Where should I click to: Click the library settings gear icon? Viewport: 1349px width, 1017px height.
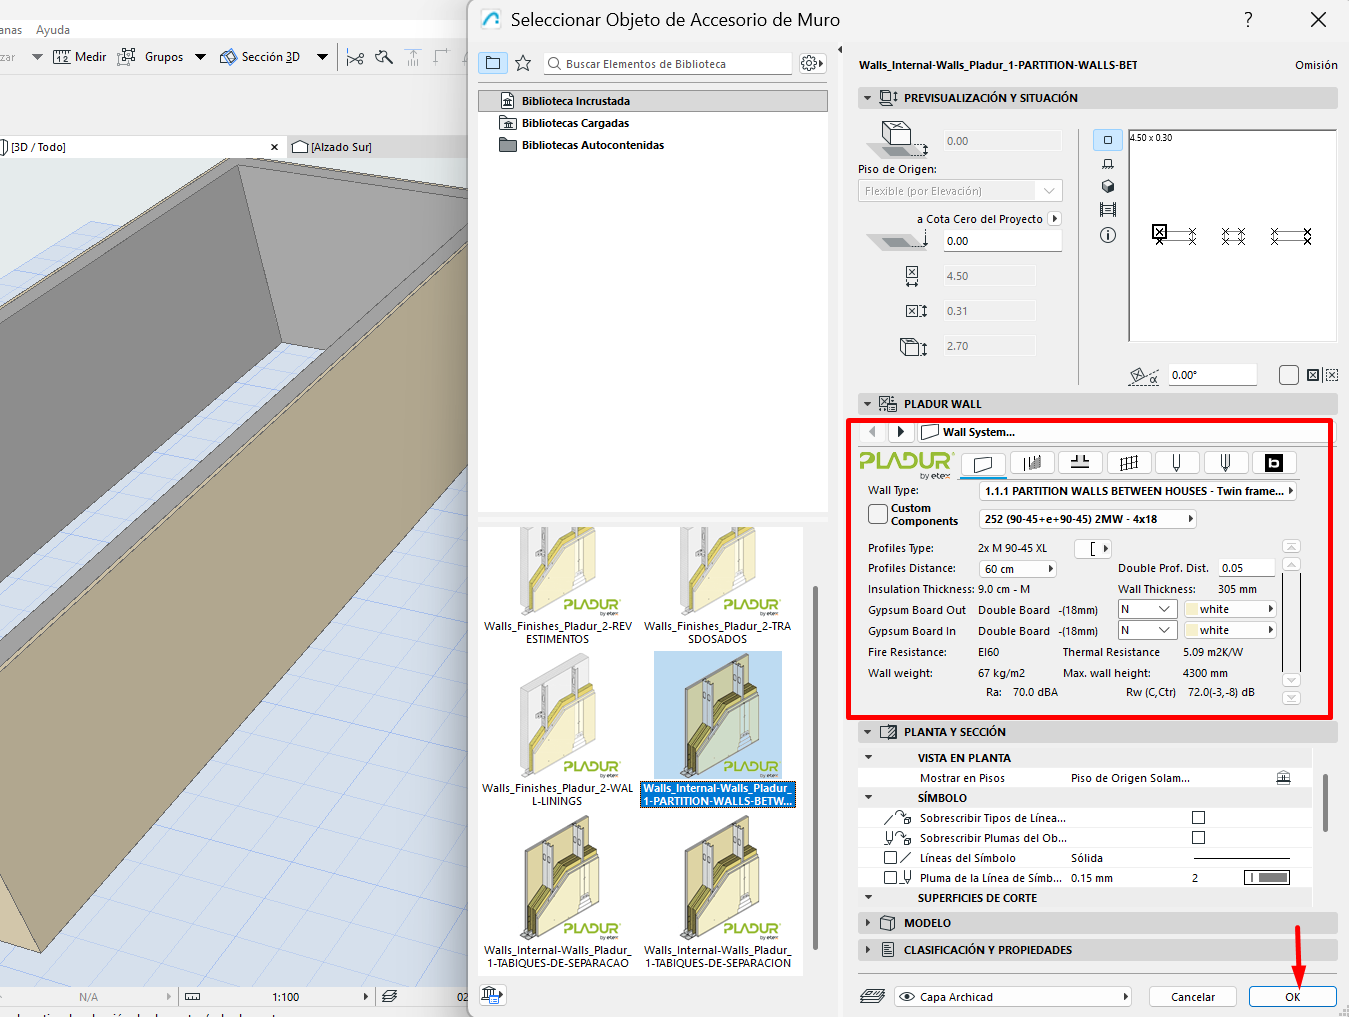[811, 63]
